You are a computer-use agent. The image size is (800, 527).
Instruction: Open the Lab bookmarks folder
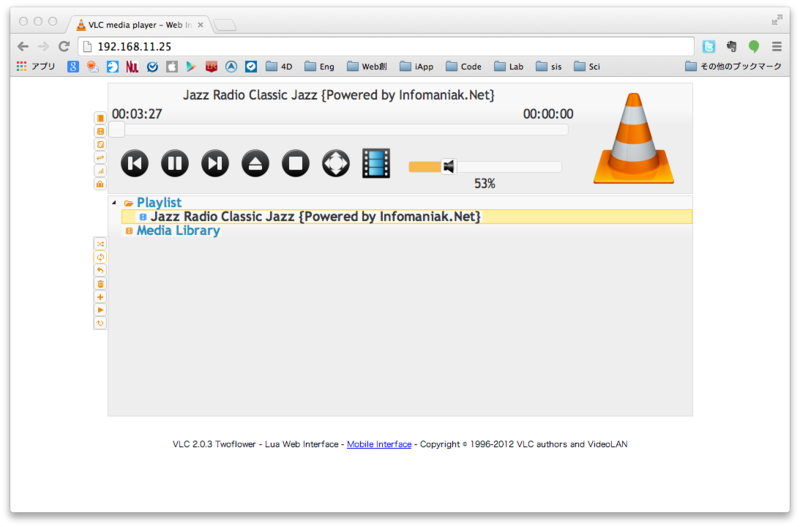pos(509,66)
